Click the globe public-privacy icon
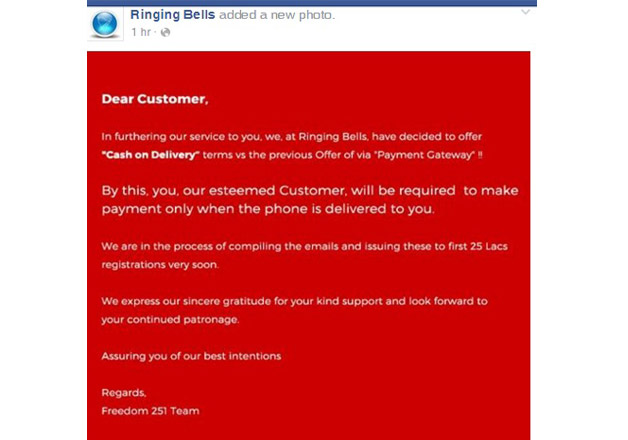The width and height of the screenshot is (628, 440). pos(165,32)
